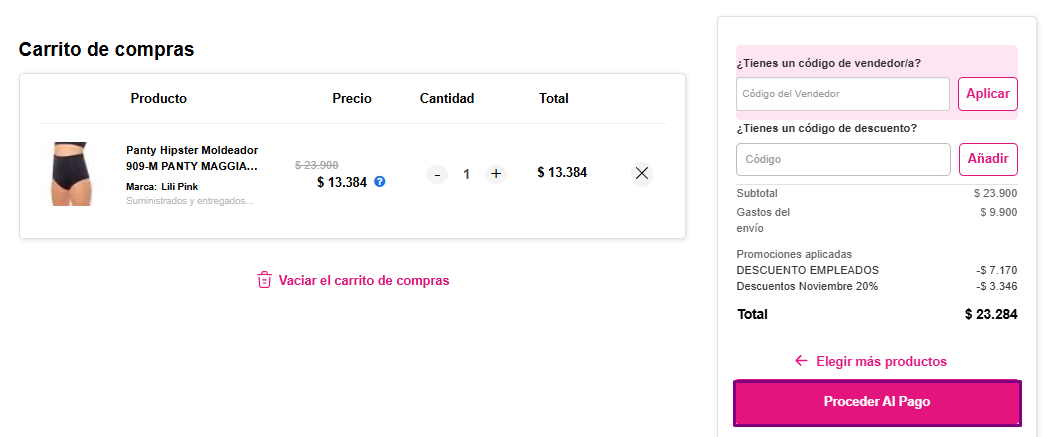Screen dimensions: 1045x437
Task: Click the quantity value field
Action: tap(466, 174)
